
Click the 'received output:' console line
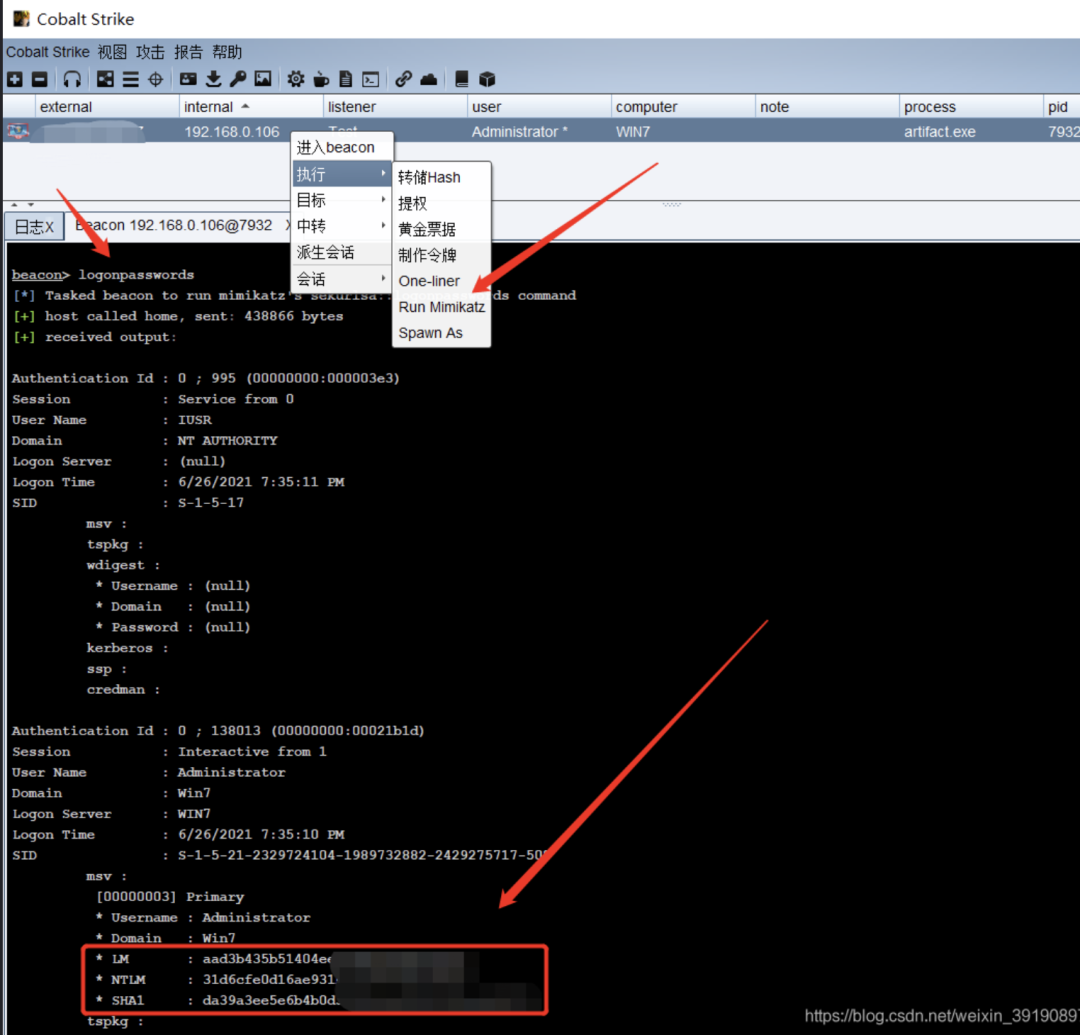pos(94,337)
